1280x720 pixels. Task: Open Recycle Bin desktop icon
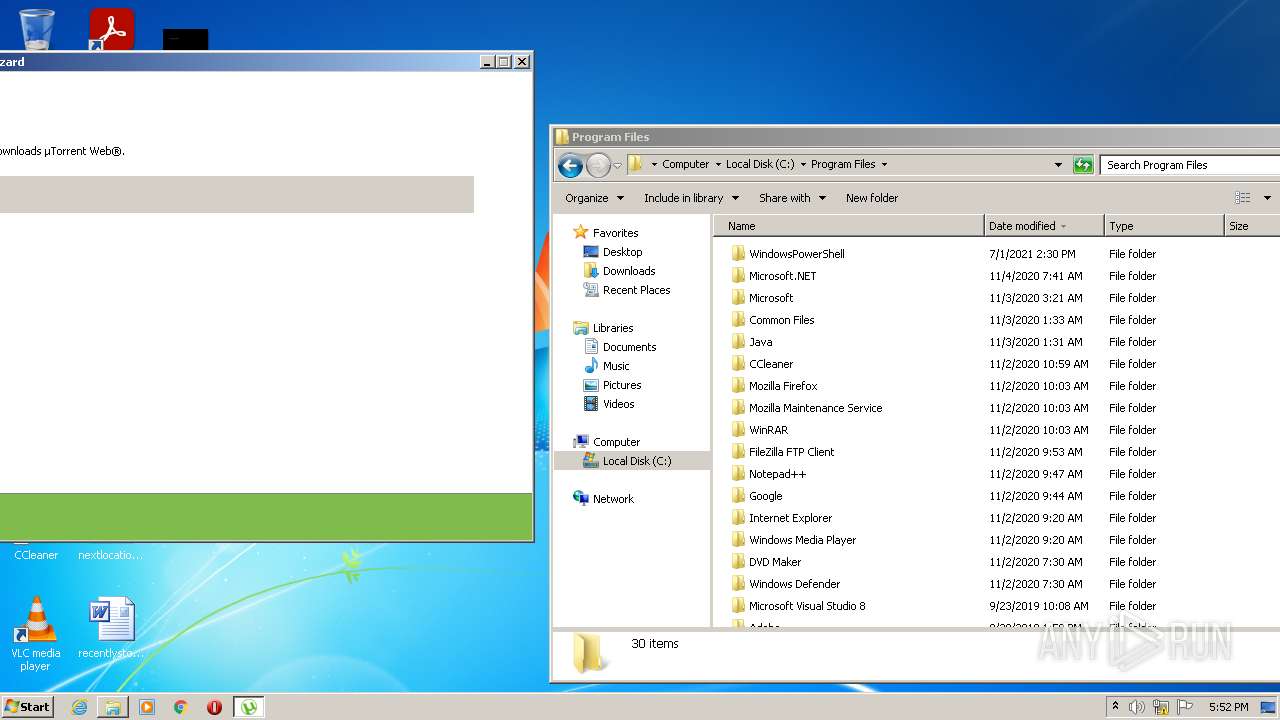[37, 29]
